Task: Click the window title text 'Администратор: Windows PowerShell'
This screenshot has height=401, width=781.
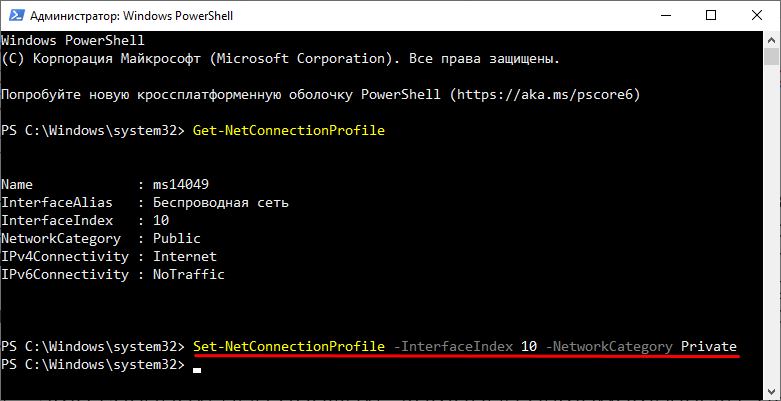Action: point(131,16)
